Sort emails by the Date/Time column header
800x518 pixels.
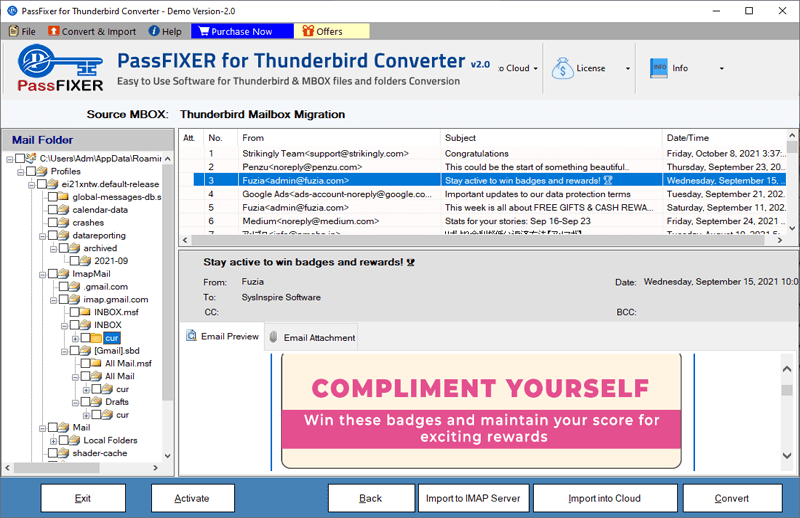coord(724,138)
